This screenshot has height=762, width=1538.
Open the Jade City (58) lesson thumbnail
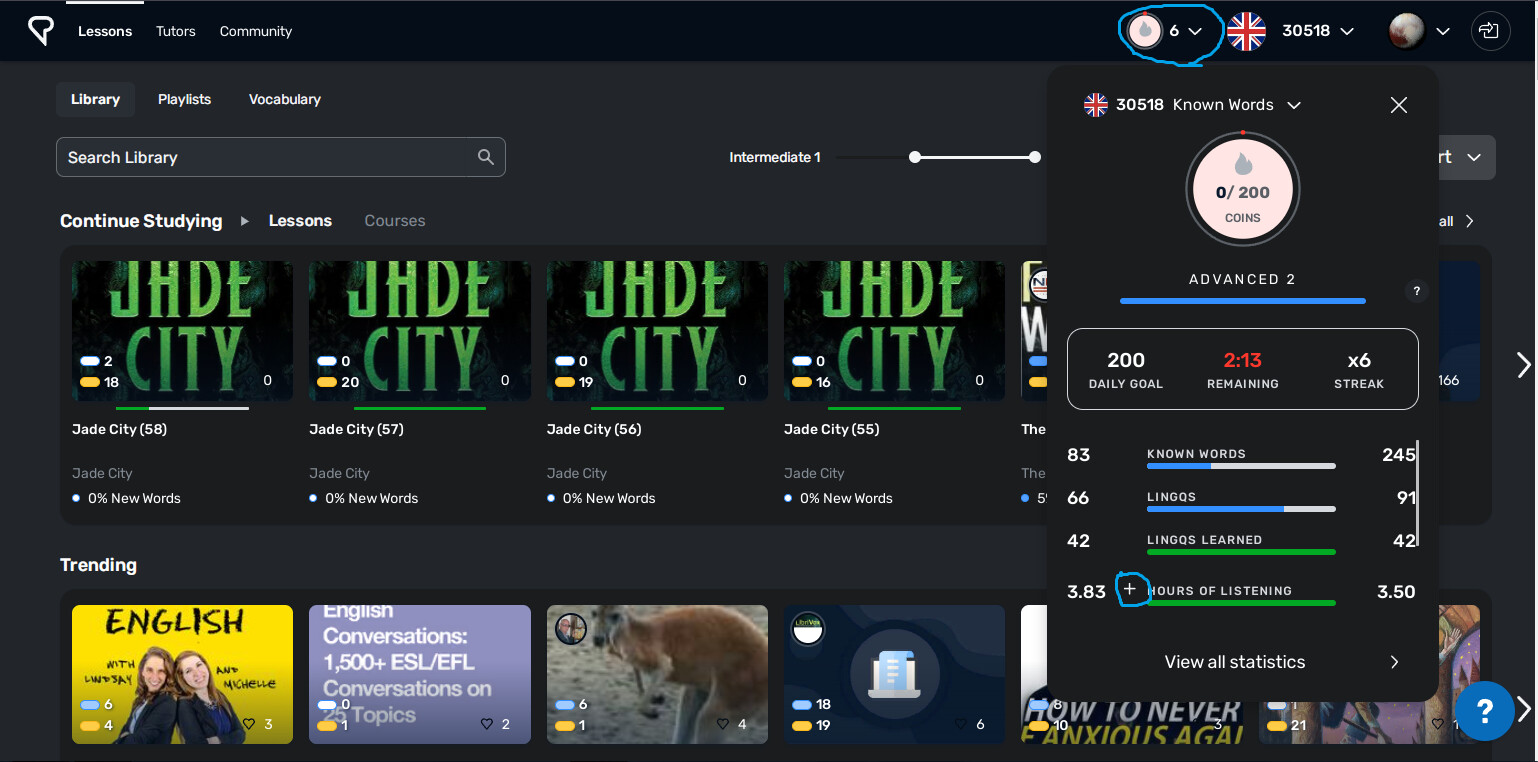(182, 331)
